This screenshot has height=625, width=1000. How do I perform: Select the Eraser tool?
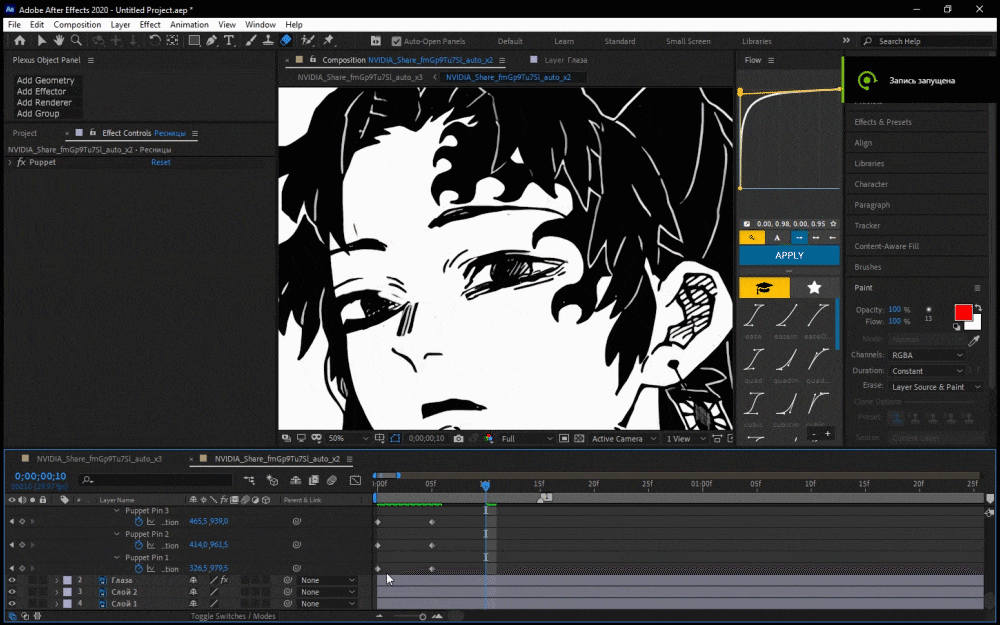point(286,41)
